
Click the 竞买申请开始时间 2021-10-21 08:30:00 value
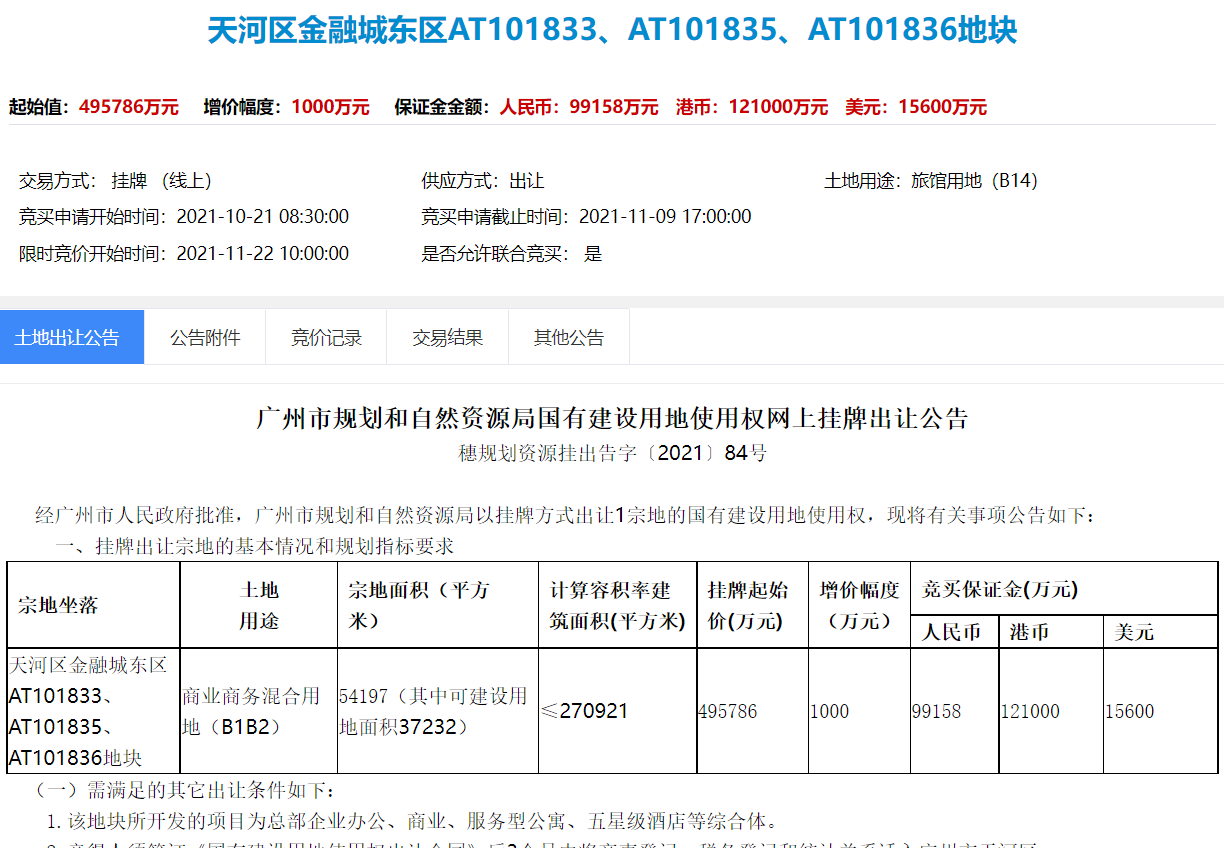coord(263,217)
